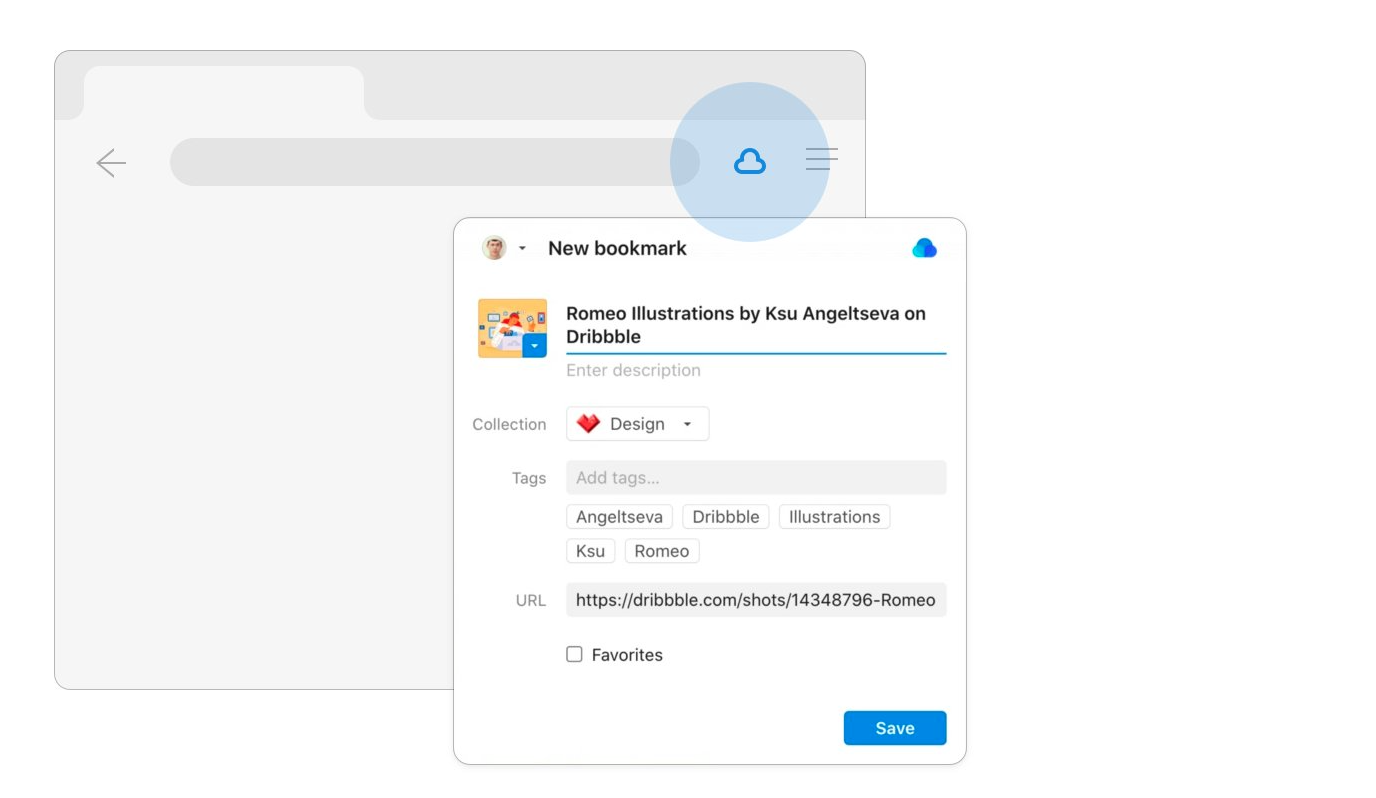Select the browser tab at the top
Image resolution: width=1376 pixels, height=798 pixels.
coord(224,93)
